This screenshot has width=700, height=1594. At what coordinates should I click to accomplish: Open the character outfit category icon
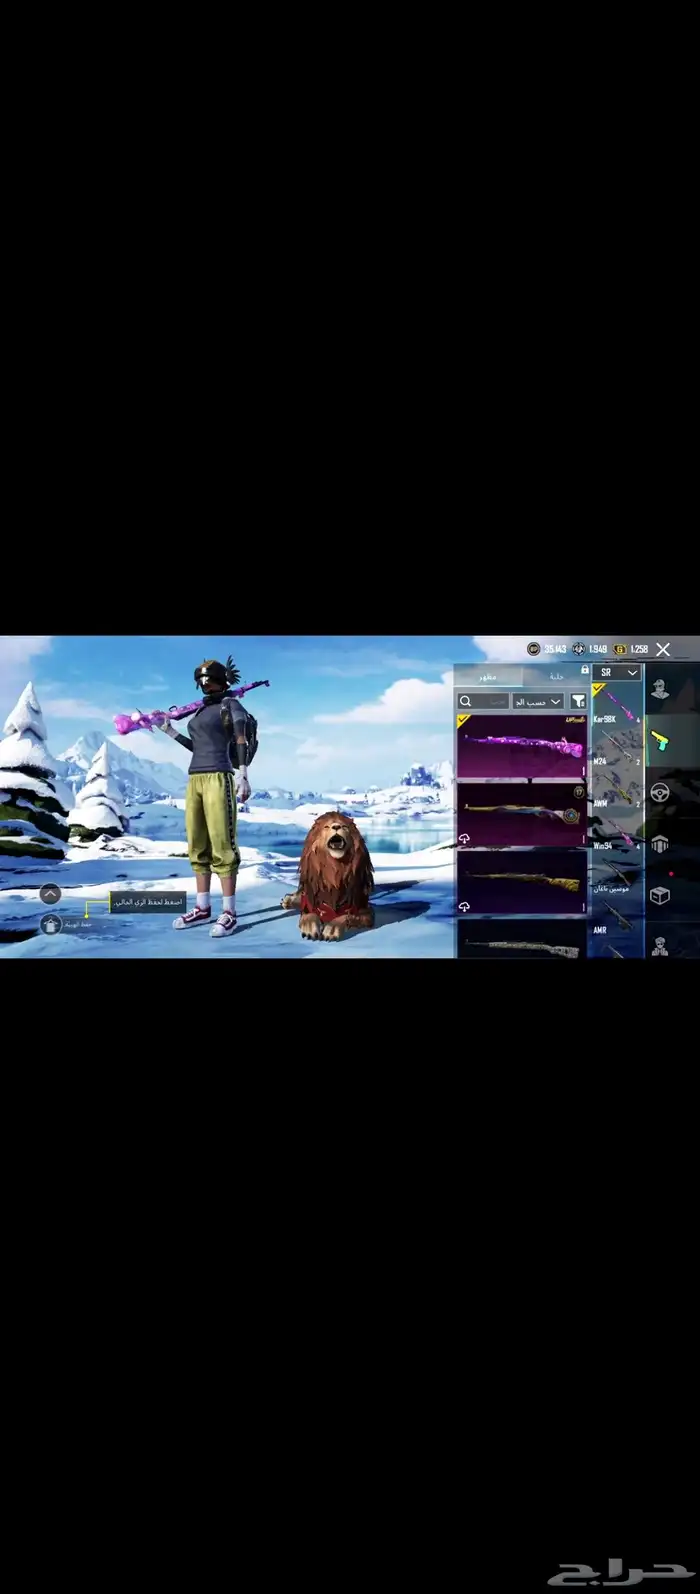coord(659,689)
